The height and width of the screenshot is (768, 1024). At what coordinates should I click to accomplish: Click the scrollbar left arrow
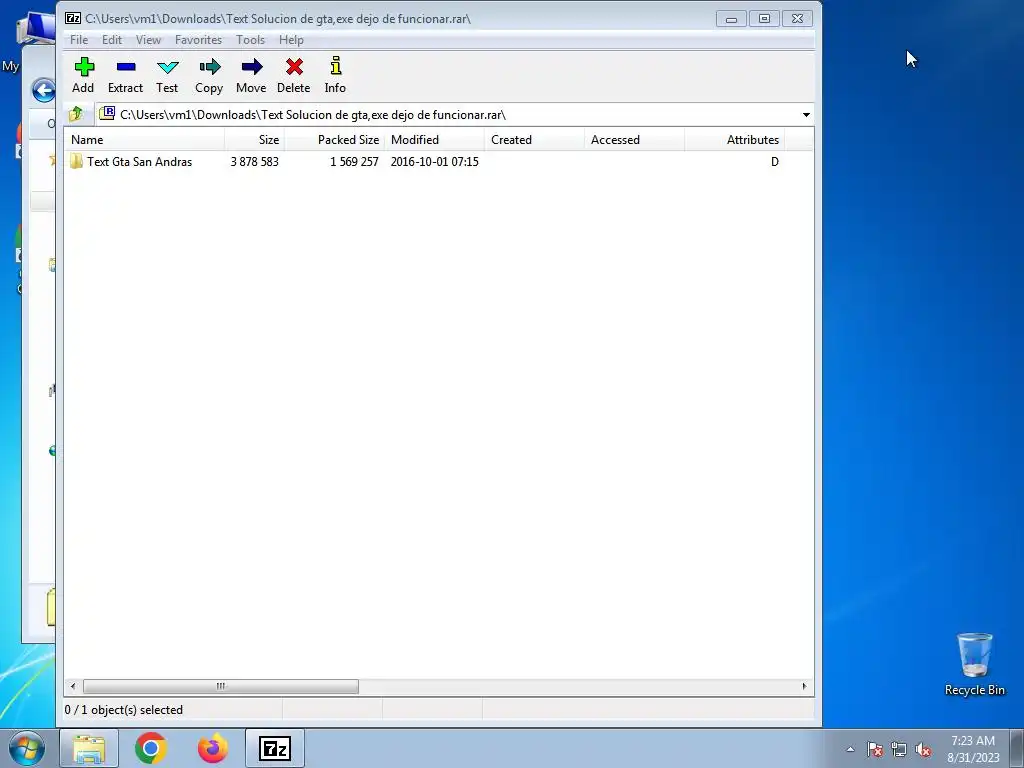click(72, 686)
